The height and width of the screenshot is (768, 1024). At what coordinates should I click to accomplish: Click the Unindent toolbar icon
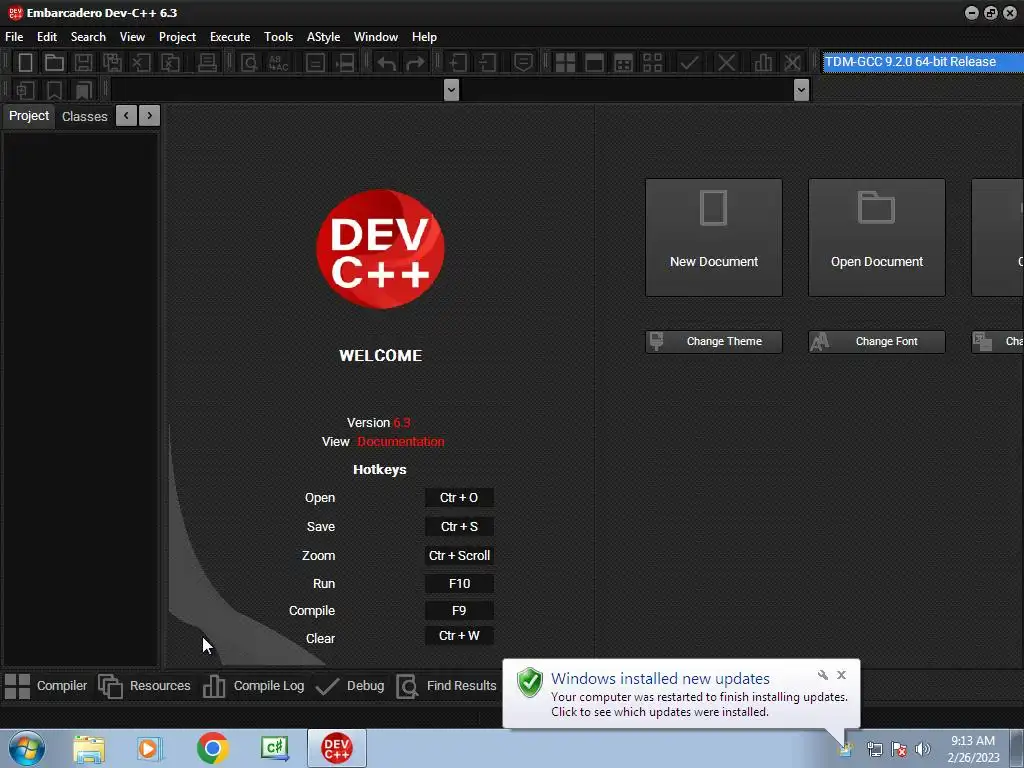(487, 63)
